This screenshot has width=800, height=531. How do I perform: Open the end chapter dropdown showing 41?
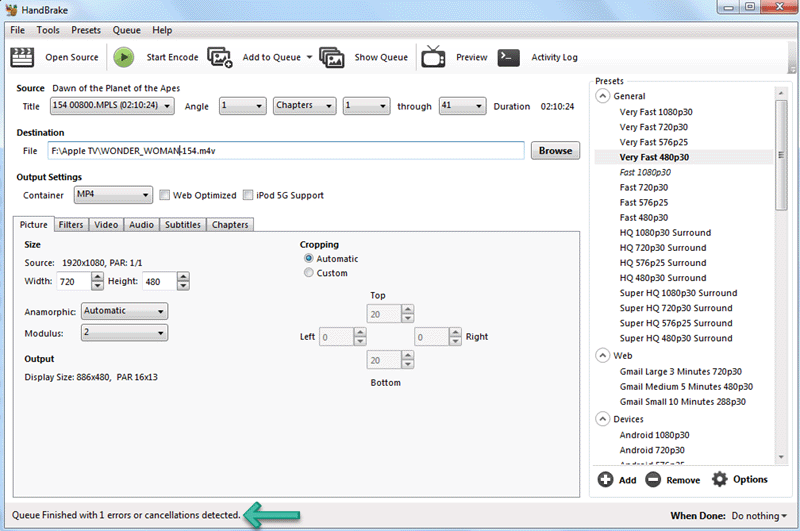pos(463,106)
